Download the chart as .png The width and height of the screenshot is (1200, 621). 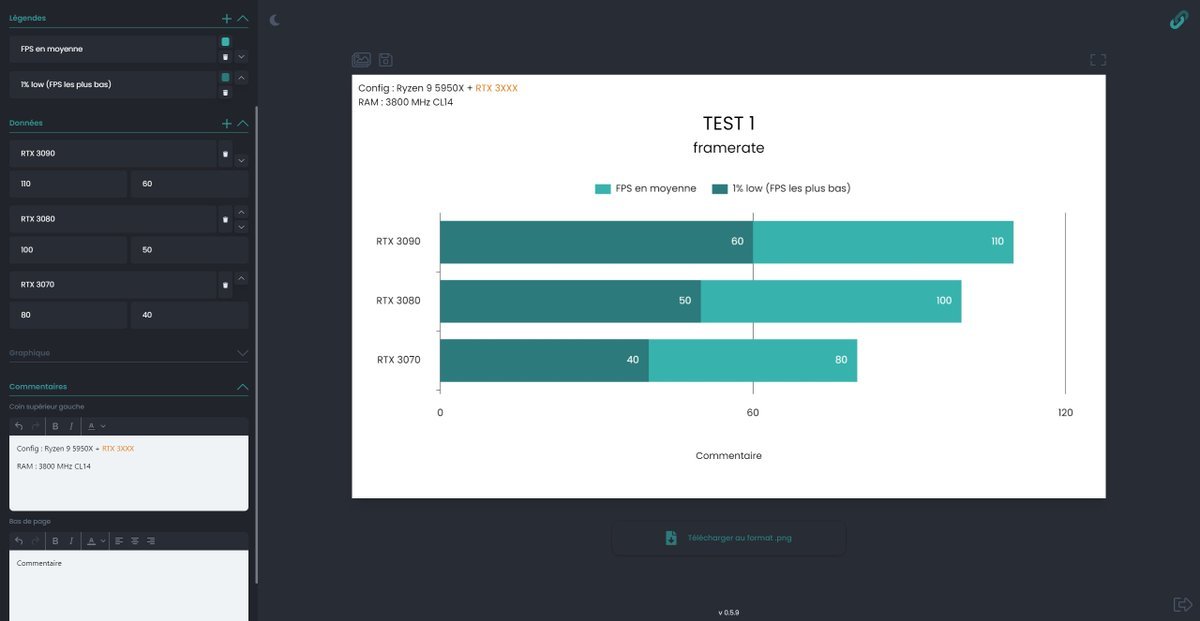tap(729, 538)
